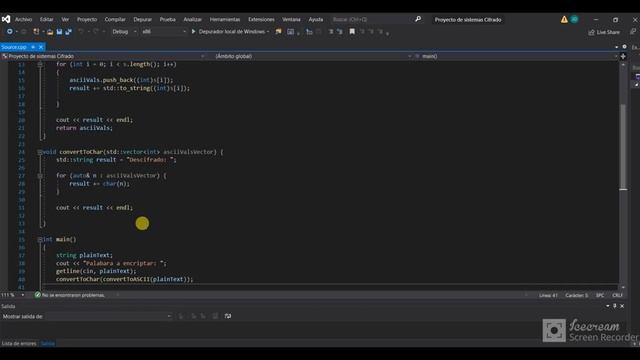640x360 pixels.
Task: Click the CRLF line ending indicator
Action: (617, 295)
